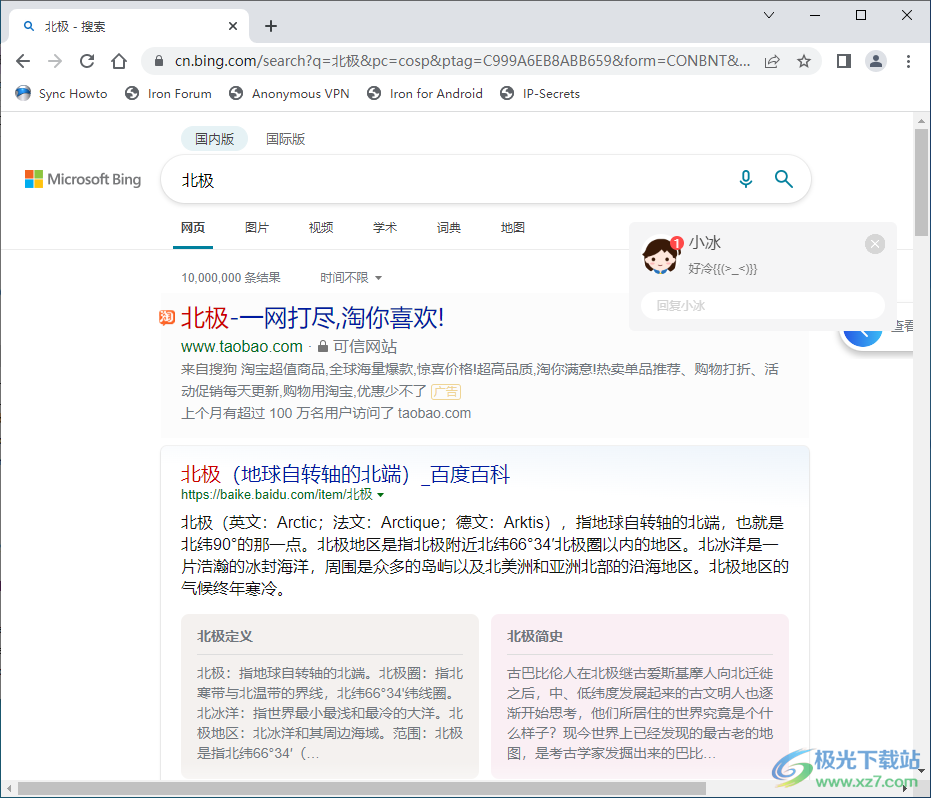
Task: Open the browser three-dot menu
Action: point(908,61)
